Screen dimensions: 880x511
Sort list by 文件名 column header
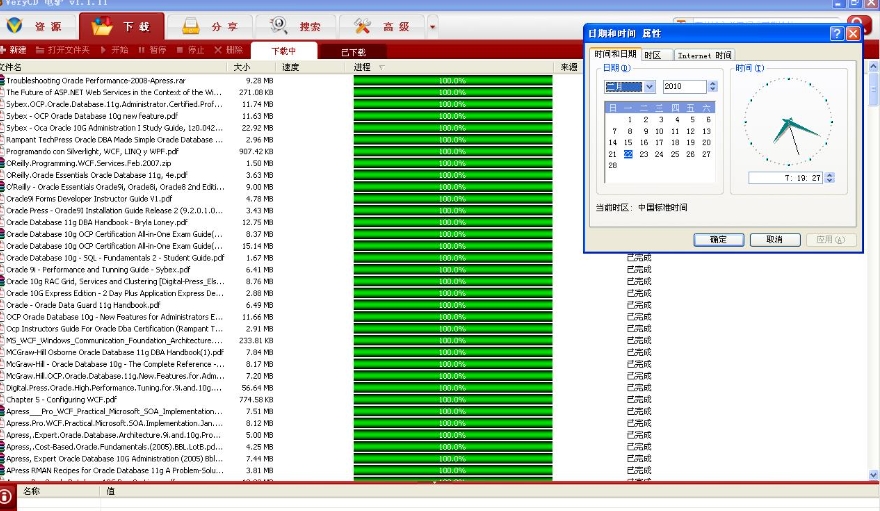point(112,67)
